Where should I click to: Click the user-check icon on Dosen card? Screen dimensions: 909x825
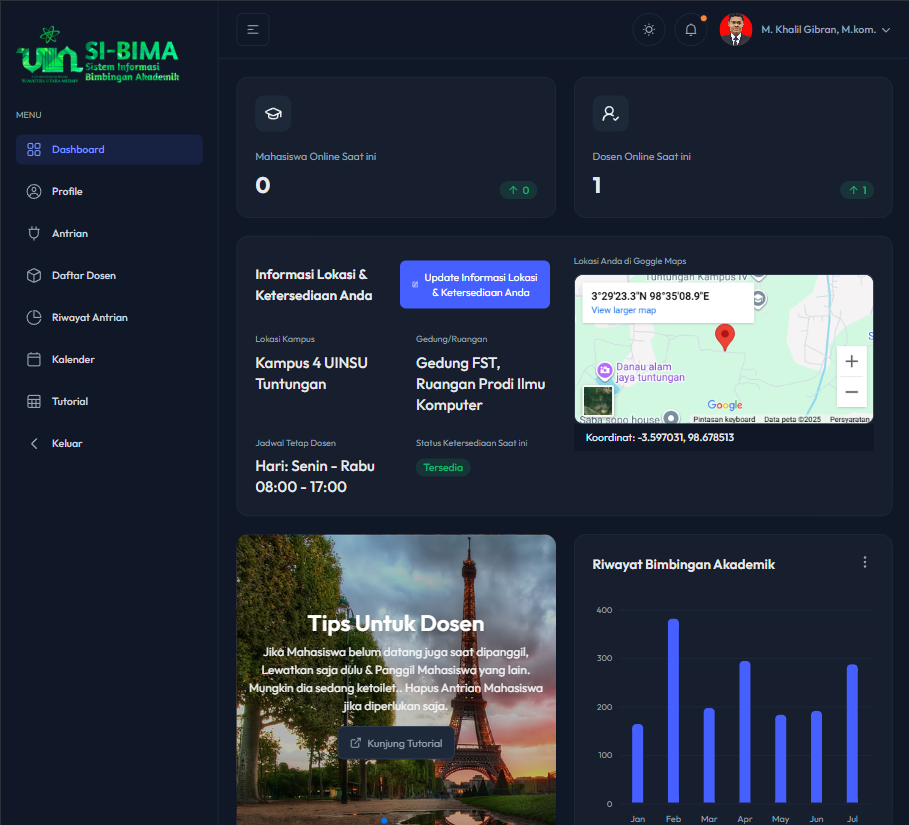(610, 114)
